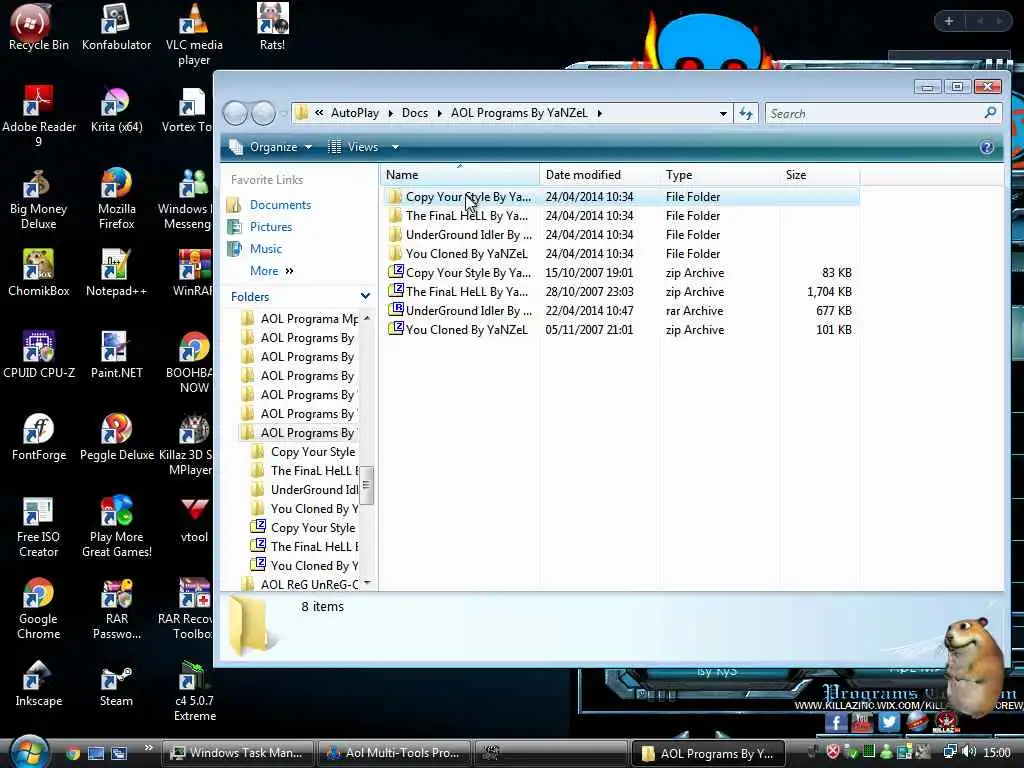1024x768 pixels.
Task: Open the address bar history dropdown
Action: click(x=723, y=114)
